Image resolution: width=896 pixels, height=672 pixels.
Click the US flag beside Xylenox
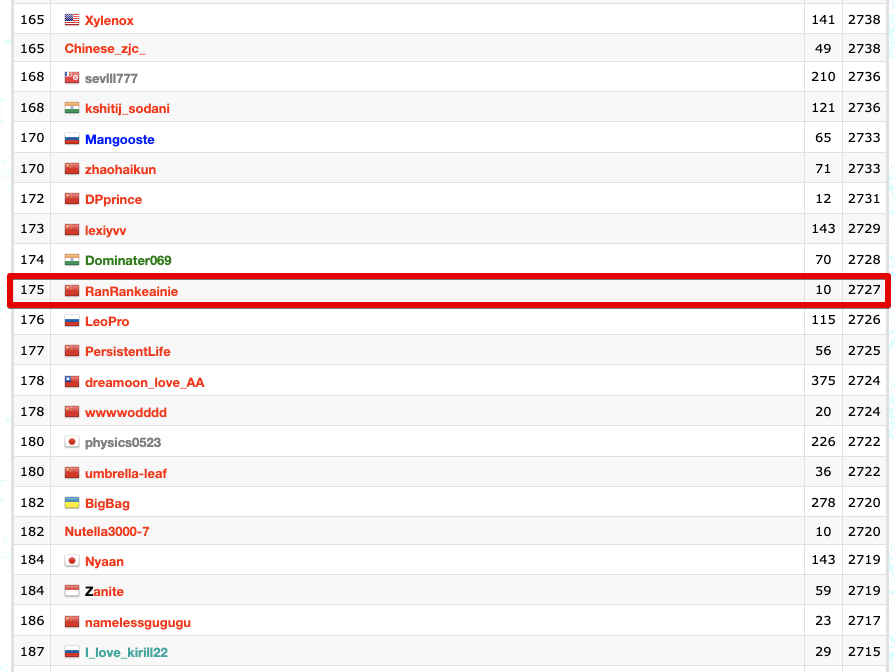pyautogui.click(x=72, y=20)
